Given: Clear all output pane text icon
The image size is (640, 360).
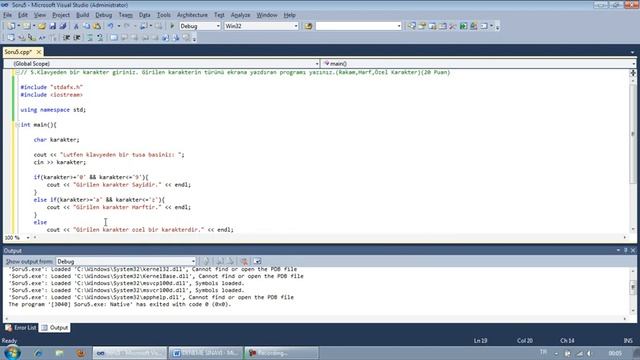Looking at the screenshot, I should coord(244,261).
